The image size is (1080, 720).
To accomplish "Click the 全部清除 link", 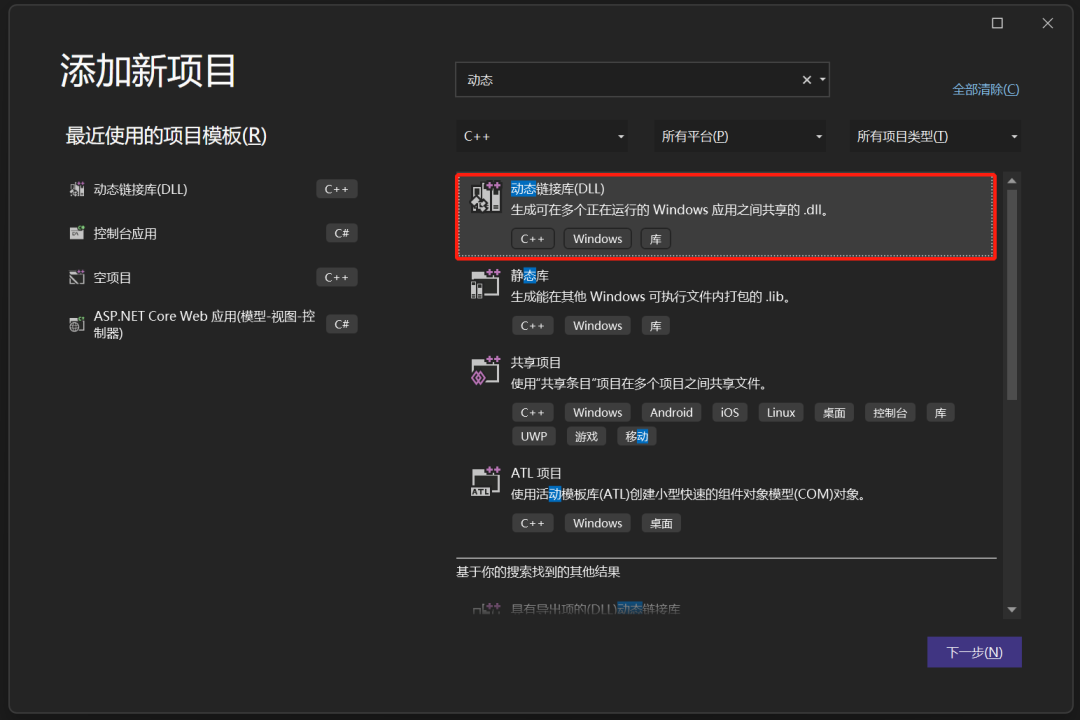I will pyautogui.click(x=985, y=89).
